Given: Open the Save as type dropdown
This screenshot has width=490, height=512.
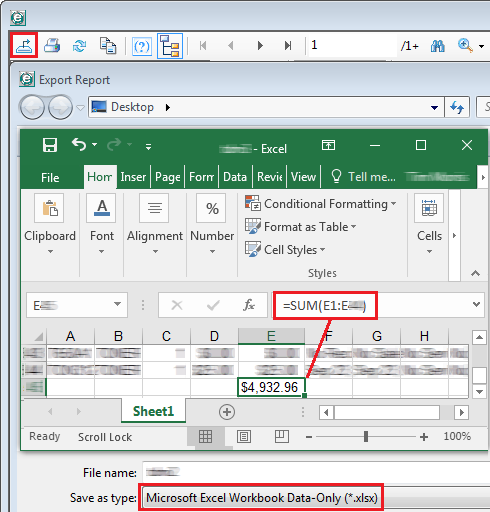Looking at the screenshot, I should tap(315, 498).
